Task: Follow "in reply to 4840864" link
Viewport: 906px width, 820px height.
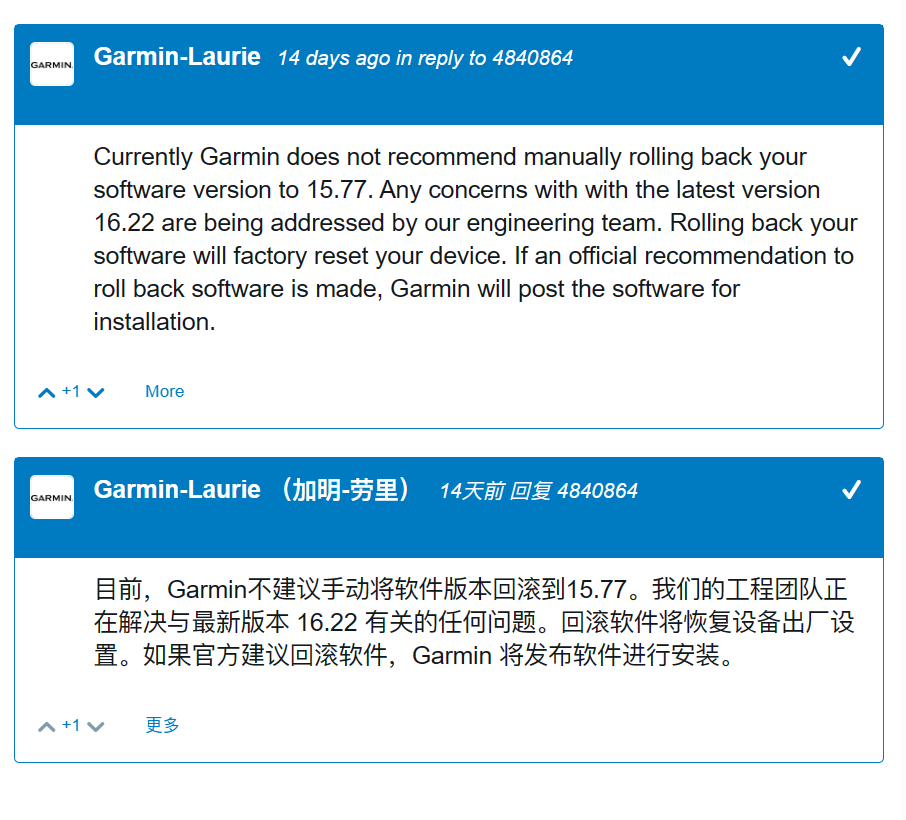Action: point(485,58)
